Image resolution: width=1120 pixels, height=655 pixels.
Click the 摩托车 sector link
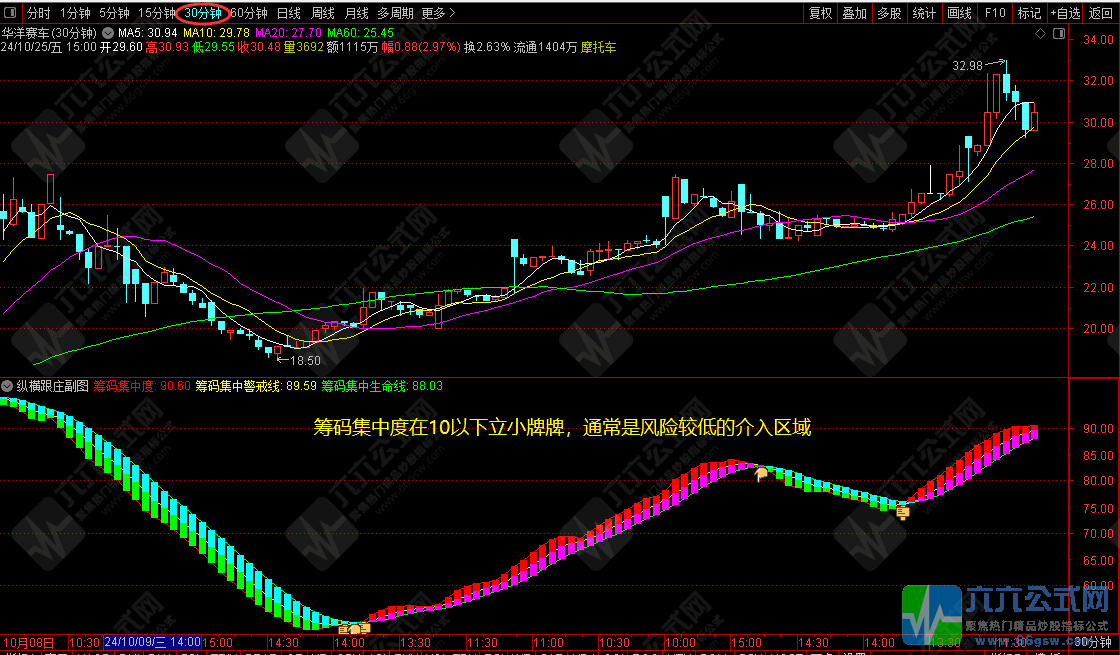599,47
